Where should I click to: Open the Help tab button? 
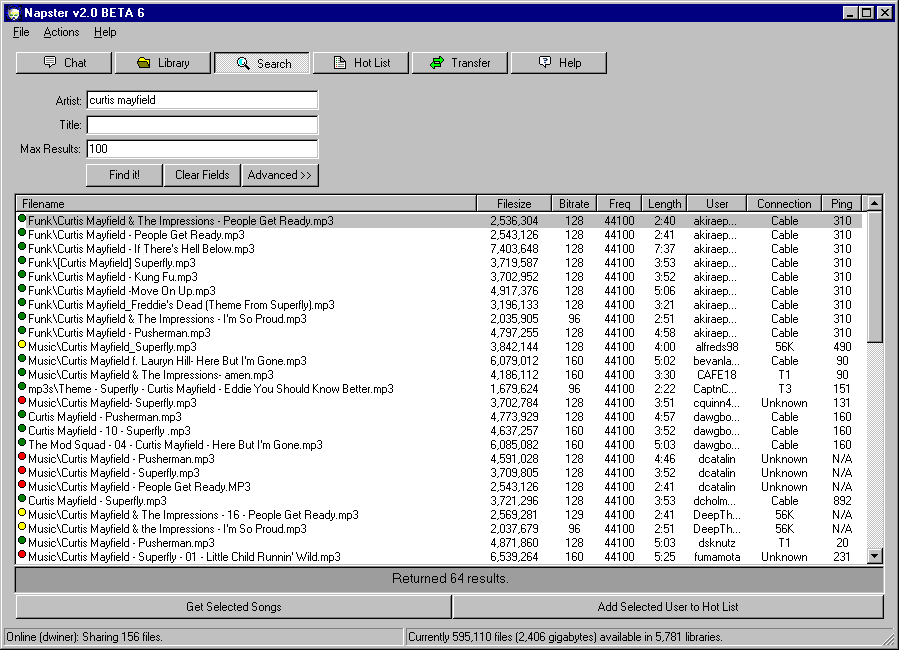[558, 63]
